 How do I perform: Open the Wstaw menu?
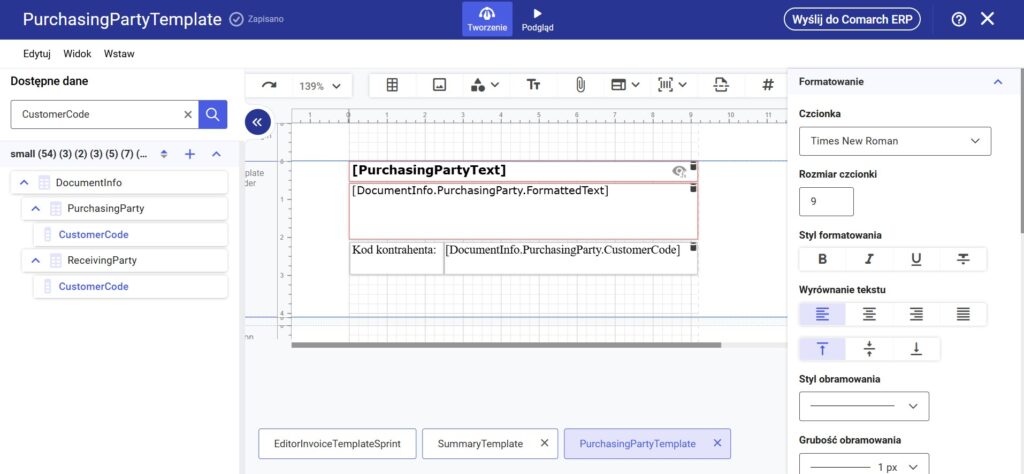[x=119, y=54]
